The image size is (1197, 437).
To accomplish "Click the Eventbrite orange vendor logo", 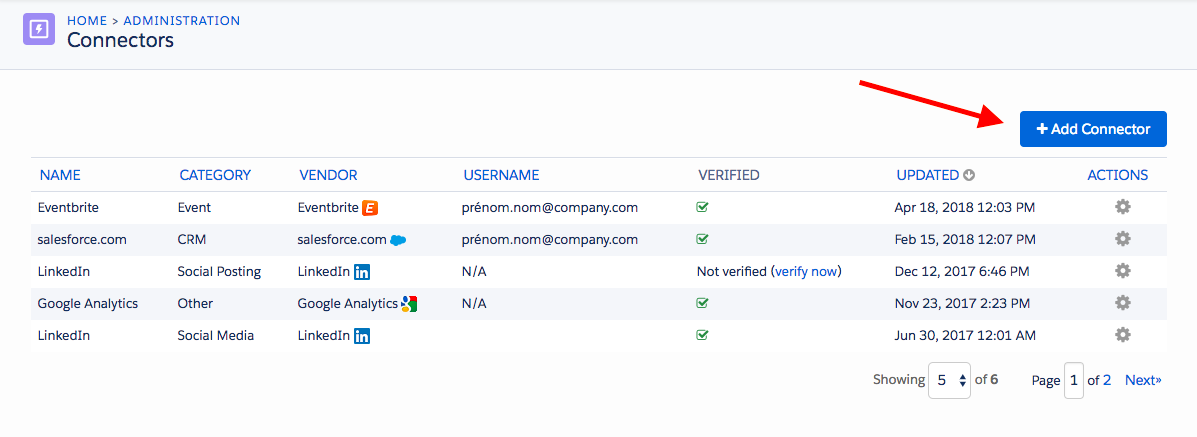I will [371, 207].
